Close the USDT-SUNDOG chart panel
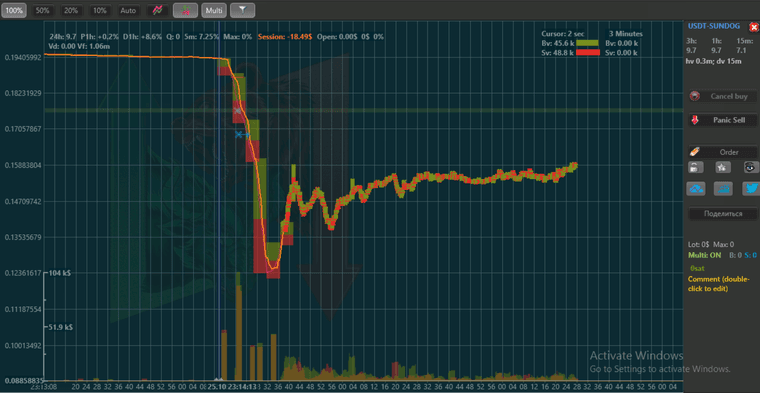Viewport: 760px width, 393px height. pyautogui.click(x=754, y=27)
